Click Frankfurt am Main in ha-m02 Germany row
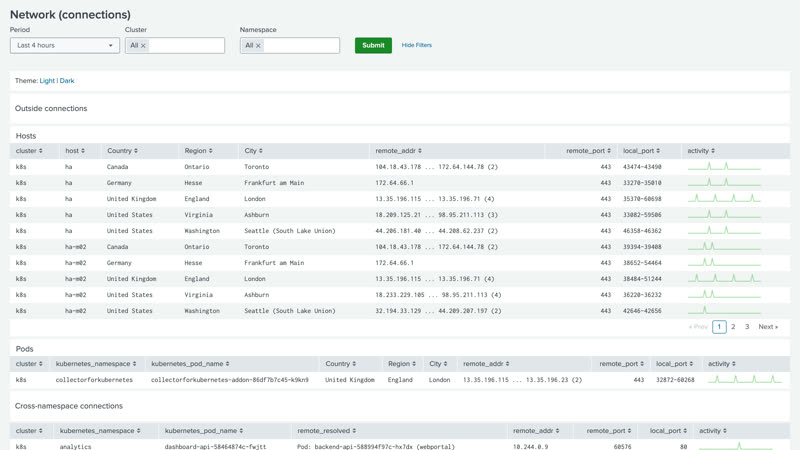800x450 pixels. pos(274,263)
